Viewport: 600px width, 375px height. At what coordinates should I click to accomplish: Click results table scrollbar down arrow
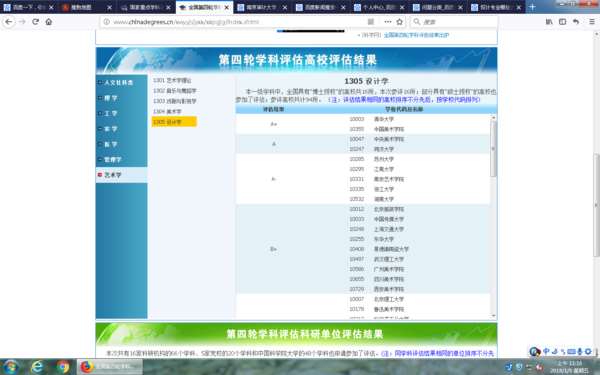[493, 316]
